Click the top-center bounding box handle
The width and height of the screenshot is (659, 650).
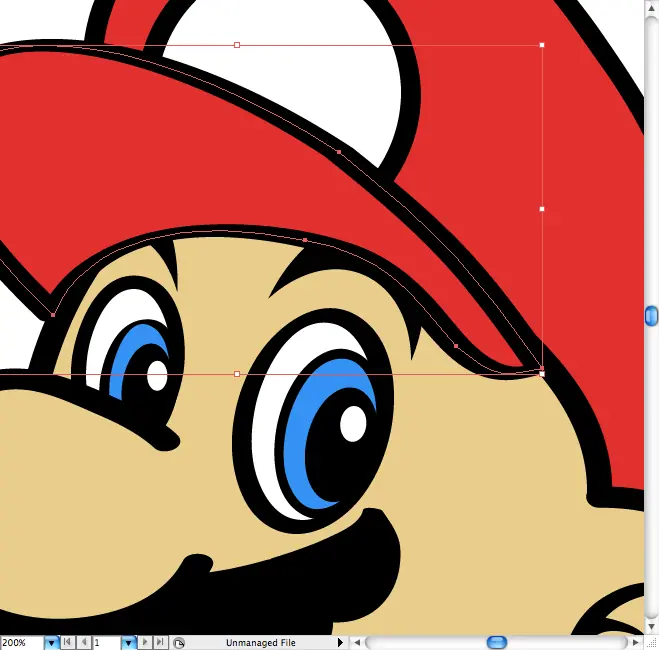pos(237,45)
